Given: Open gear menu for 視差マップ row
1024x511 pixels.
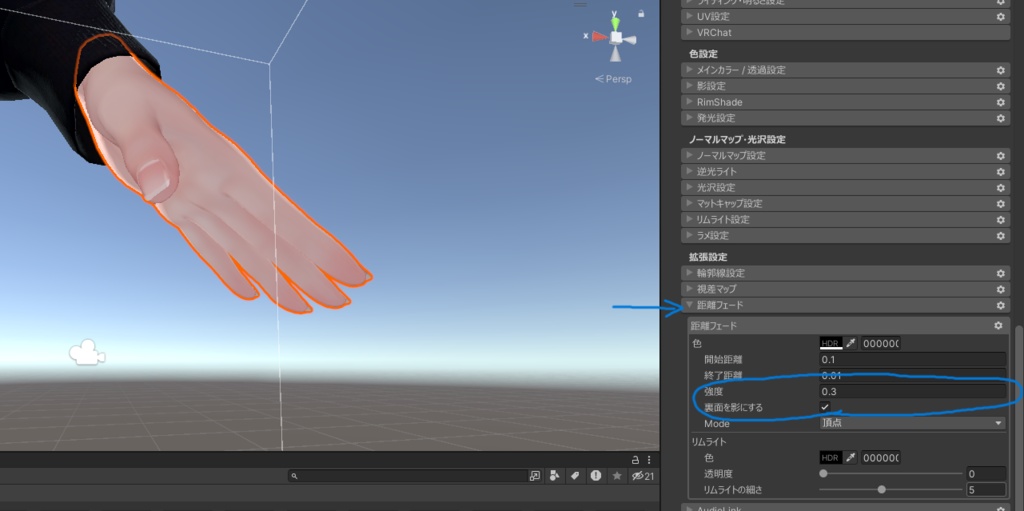Looking at the screenshot, I should tap(1000, 289).
